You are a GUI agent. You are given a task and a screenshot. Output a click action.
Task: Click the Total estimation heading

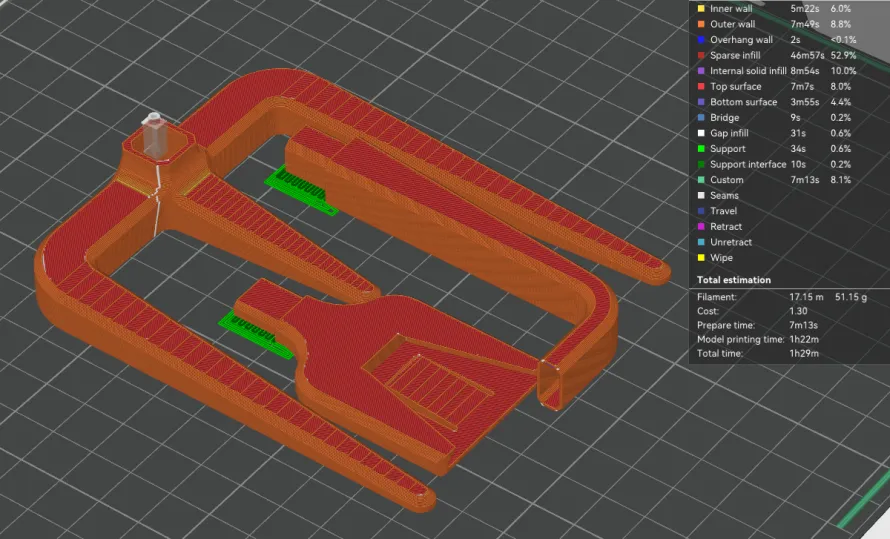pos(739,280)
